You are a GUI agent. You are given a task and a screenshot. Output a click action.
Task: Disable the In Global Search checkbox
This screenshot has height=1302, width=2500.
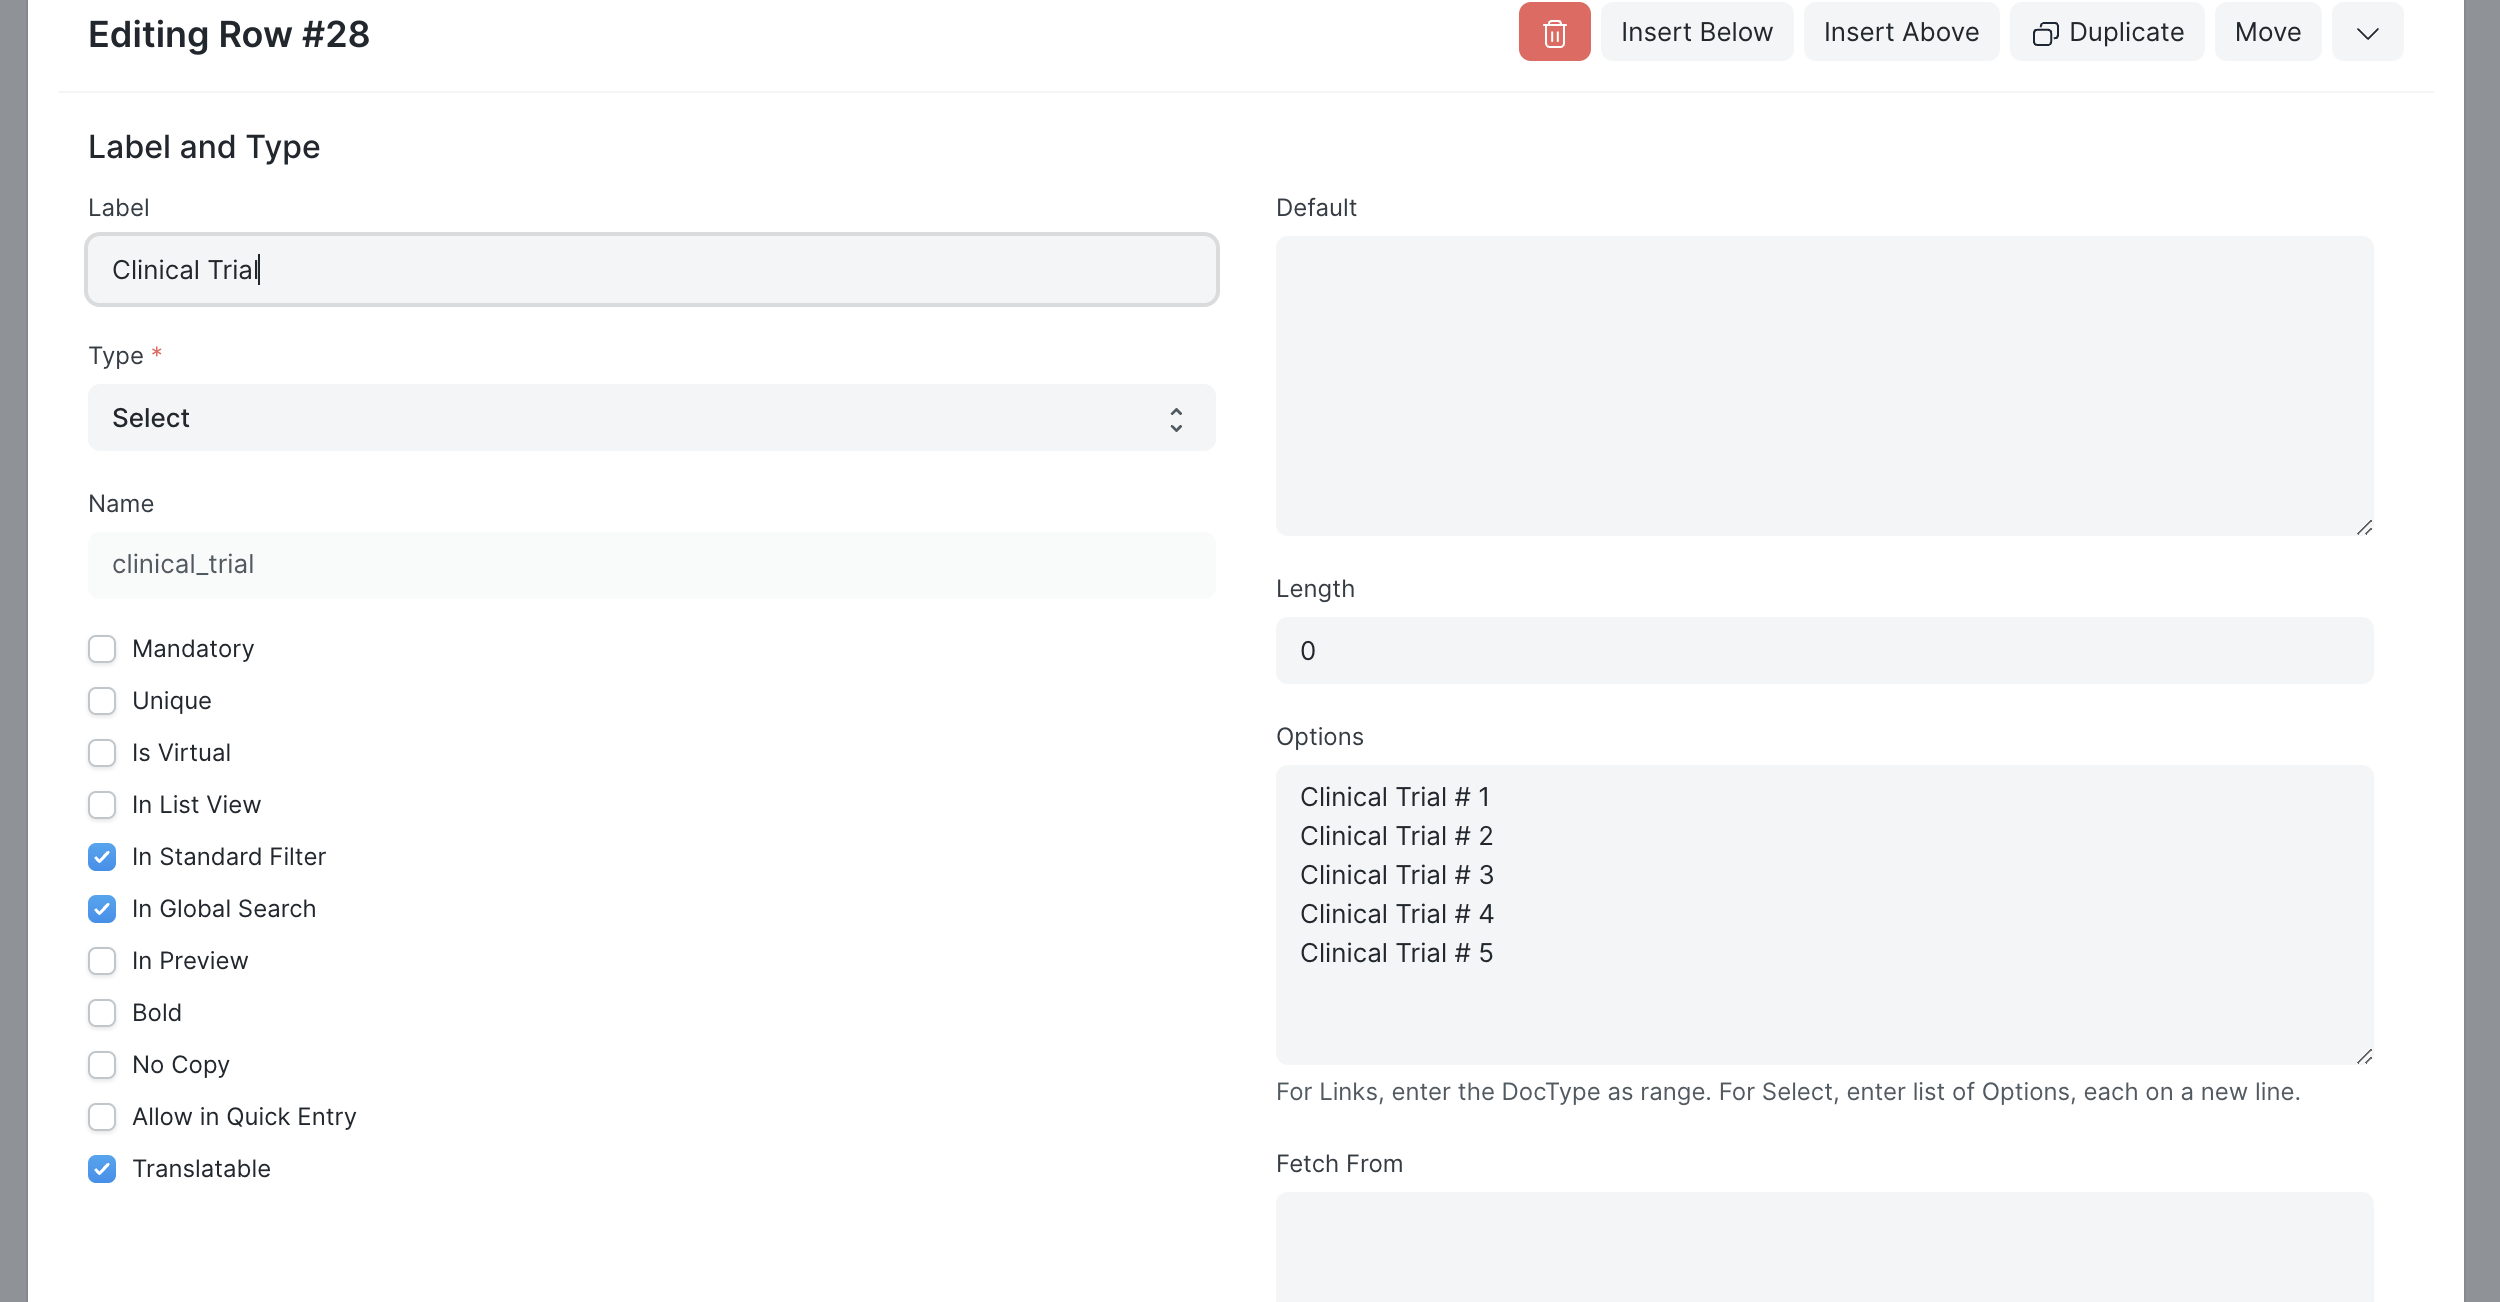(101, 909)
